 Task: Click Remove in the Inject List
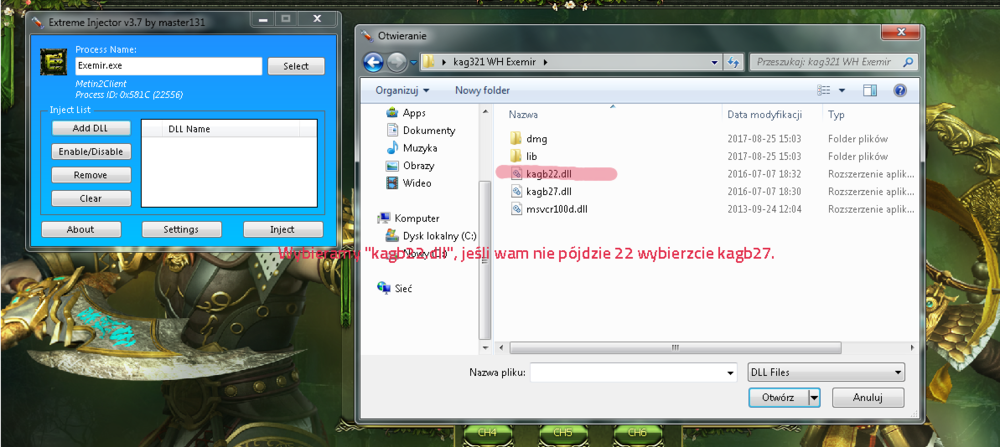click(91, 175)
